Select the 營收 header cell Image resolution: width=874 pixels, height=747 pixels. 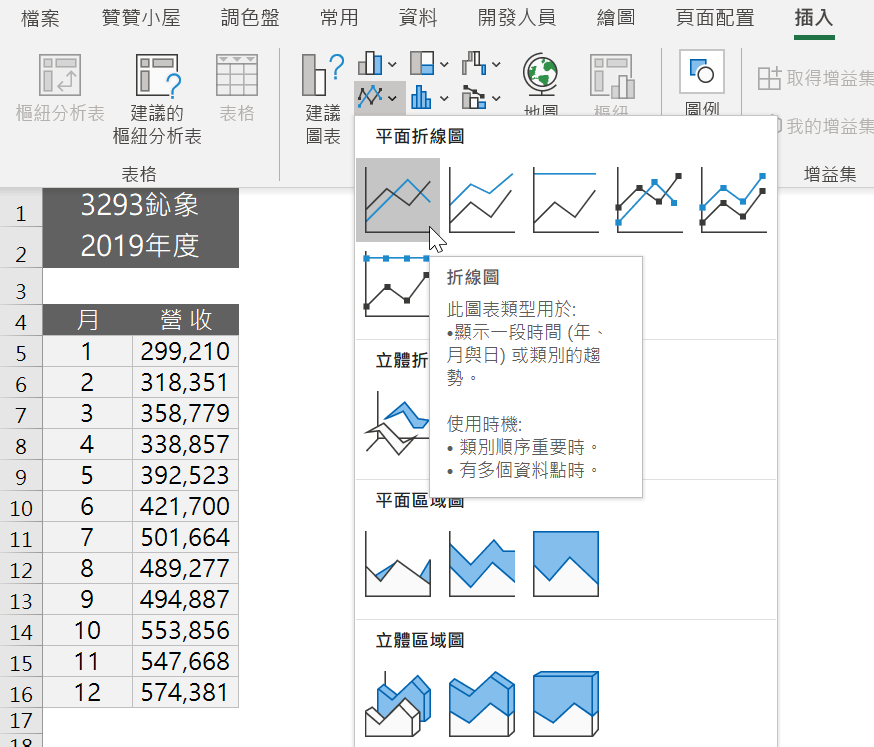click(x=186, y=320)
